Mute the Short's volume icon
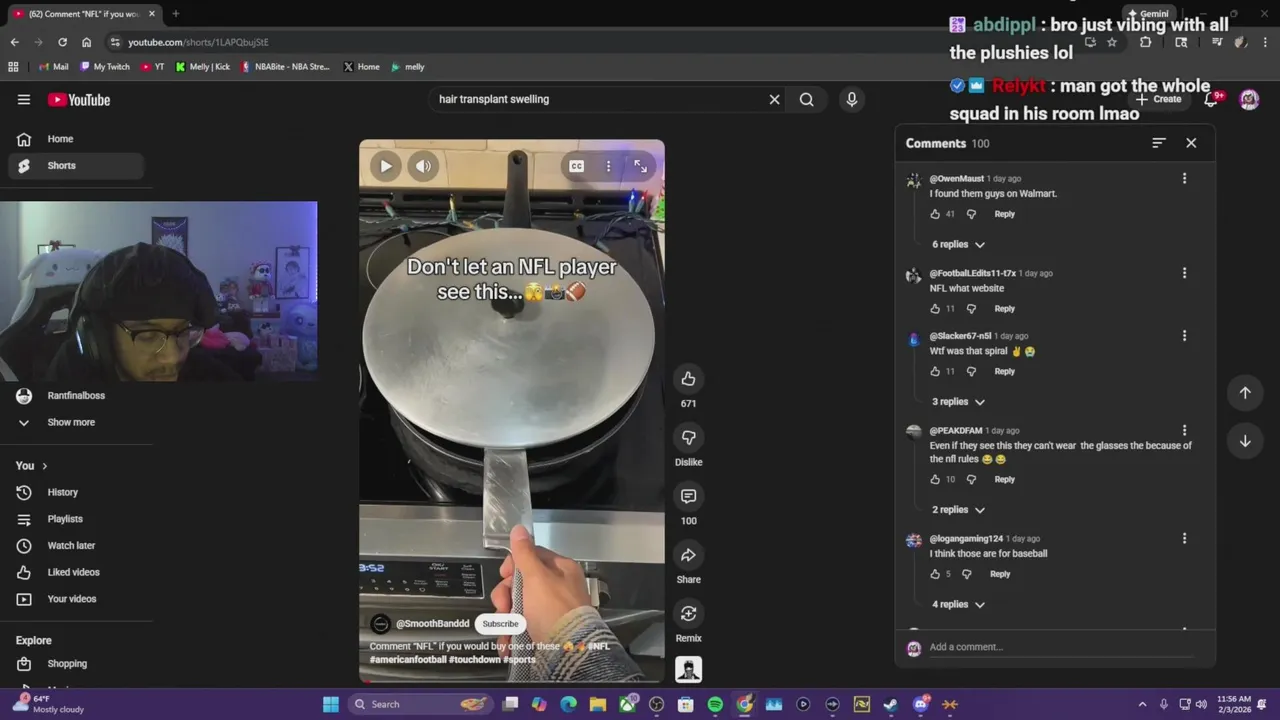 [x=424, y=166]
